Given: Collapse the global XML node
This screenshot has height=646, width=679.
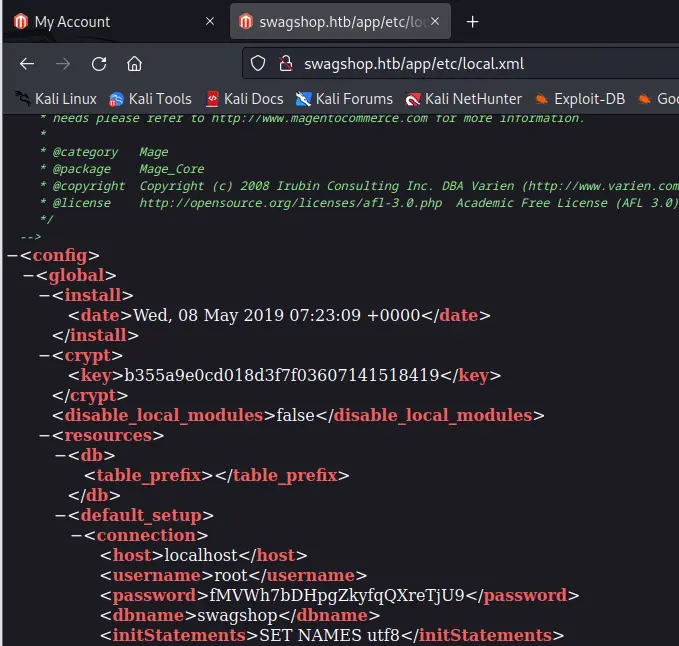Looking at the screenshot, I should coord(29,275).
